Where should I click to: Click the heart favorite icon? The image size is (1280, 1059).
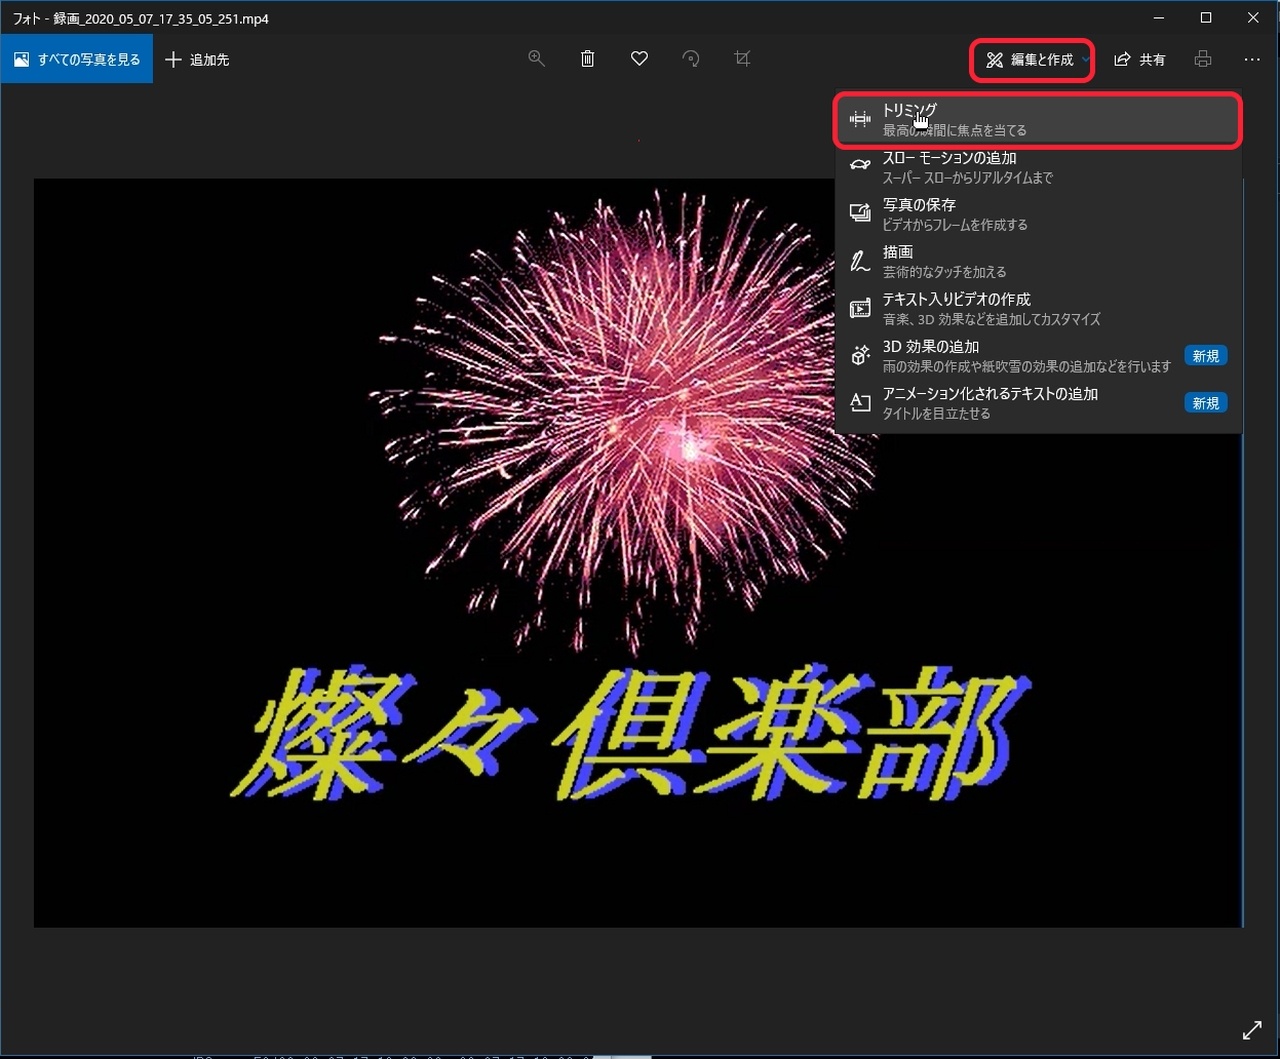[x=639, y=59]
